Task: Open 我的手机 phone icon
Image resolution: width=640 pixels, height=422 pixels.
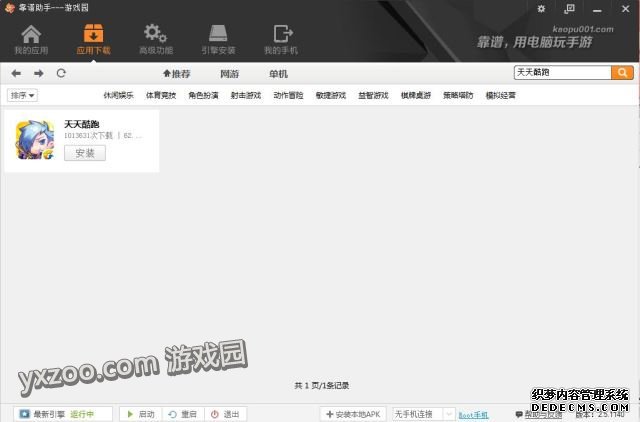Action: pos(281,40)
